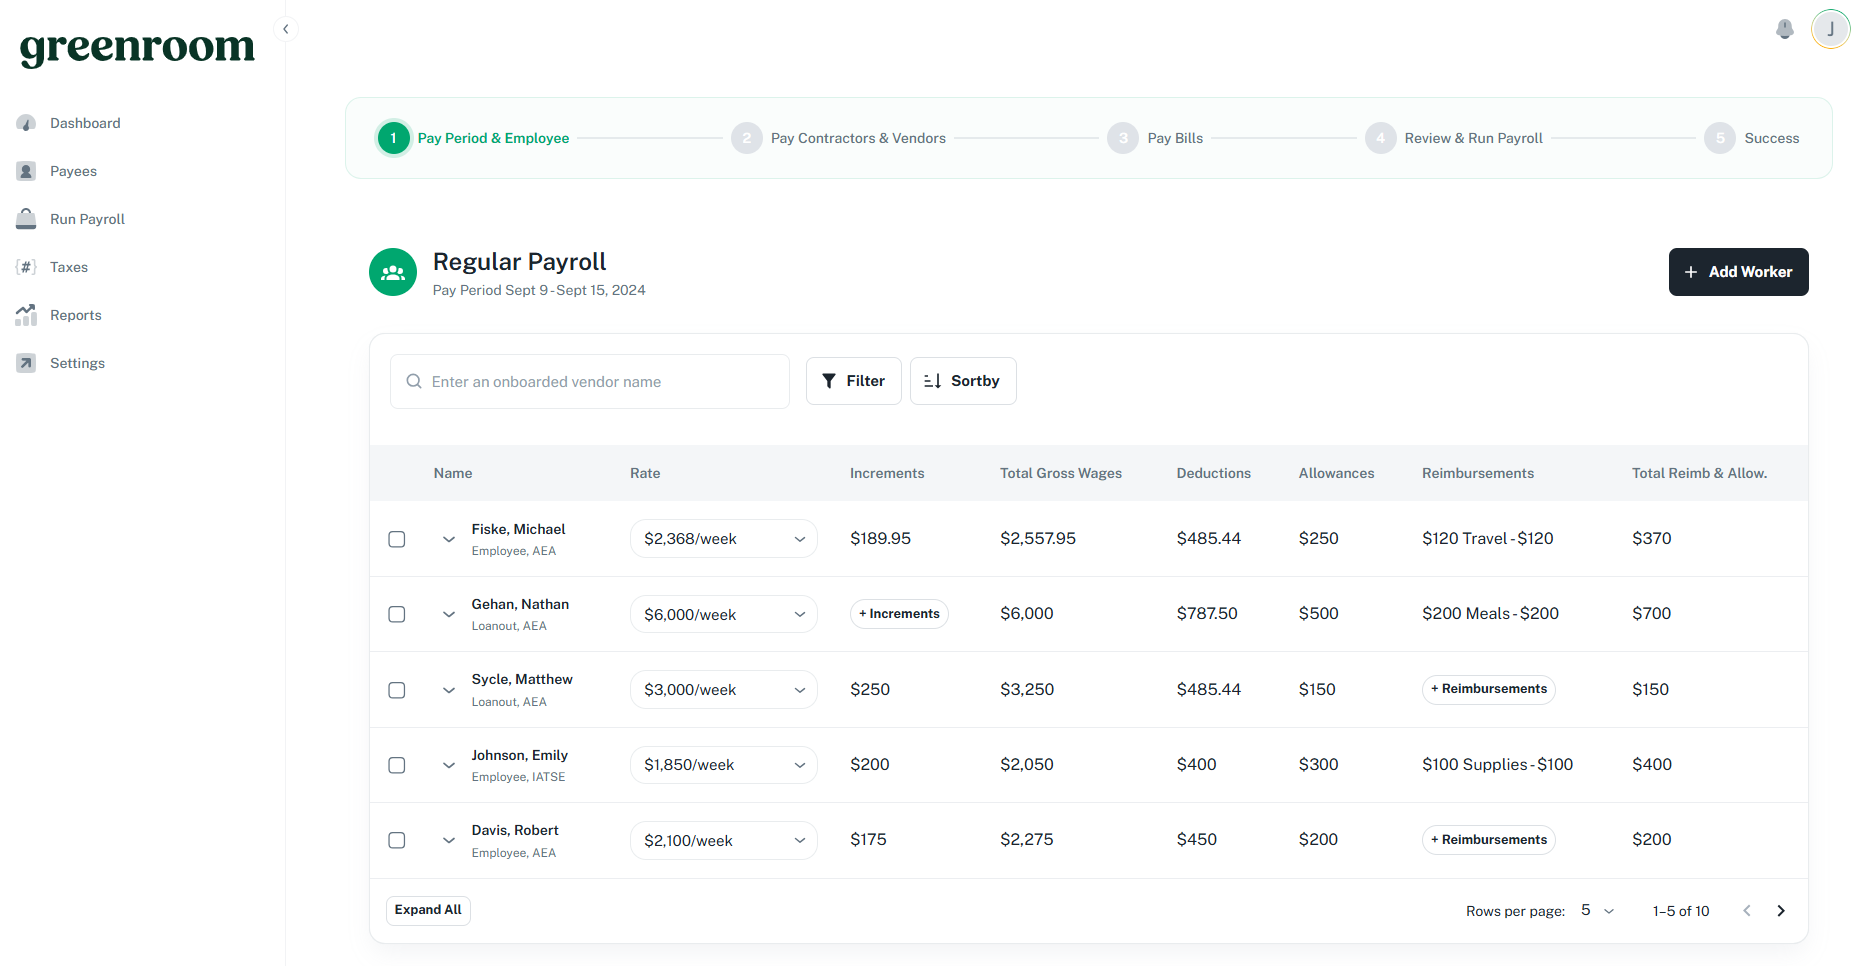Tick the checkbox for Sycle, Matthew
The width and height of the screenshot is (1864, 966).
point(397,690)
